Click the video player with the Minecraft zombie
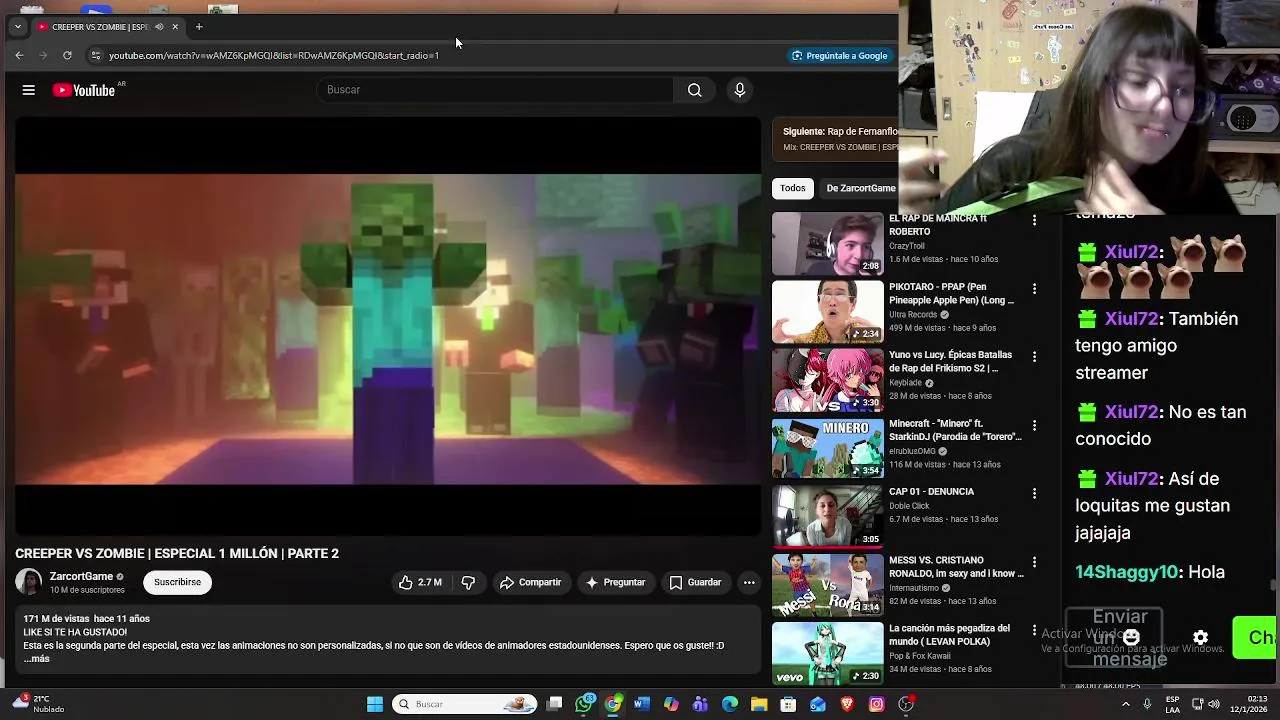1280x720 pixels. [388, 327]
